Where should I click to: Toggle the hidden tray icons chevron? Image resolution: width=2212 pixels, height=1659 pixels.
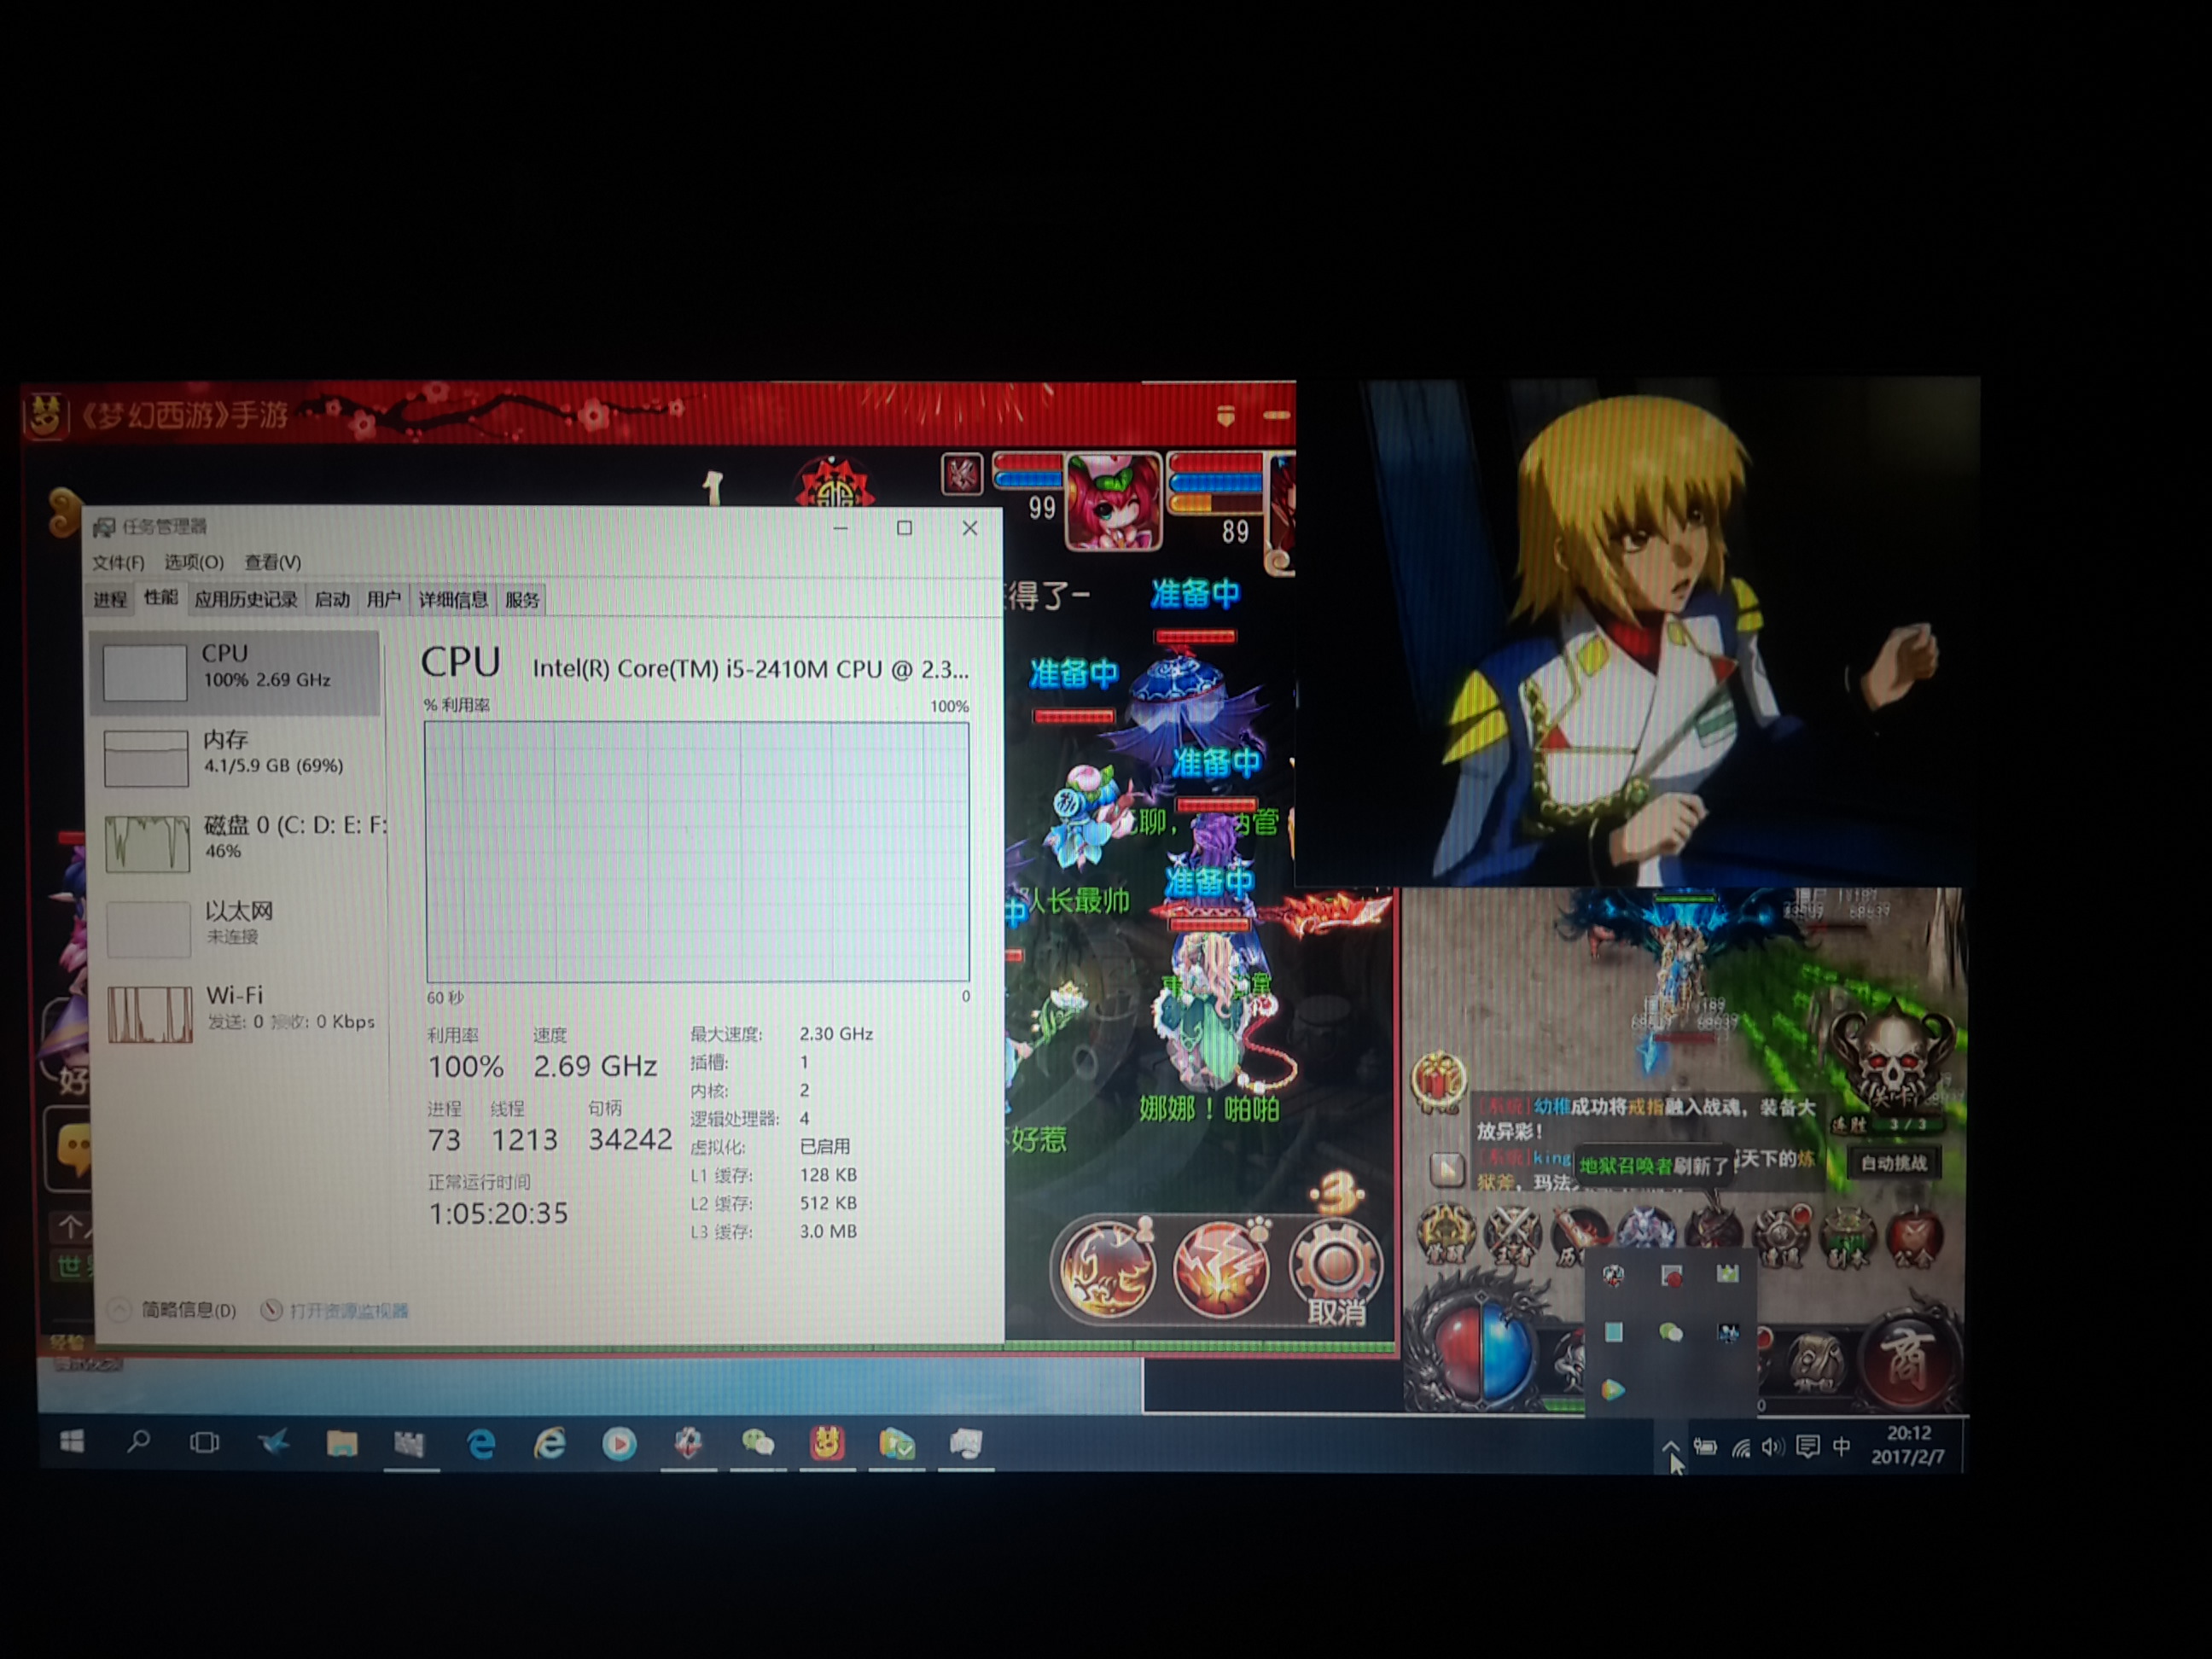click(x=1670, y=1446)
